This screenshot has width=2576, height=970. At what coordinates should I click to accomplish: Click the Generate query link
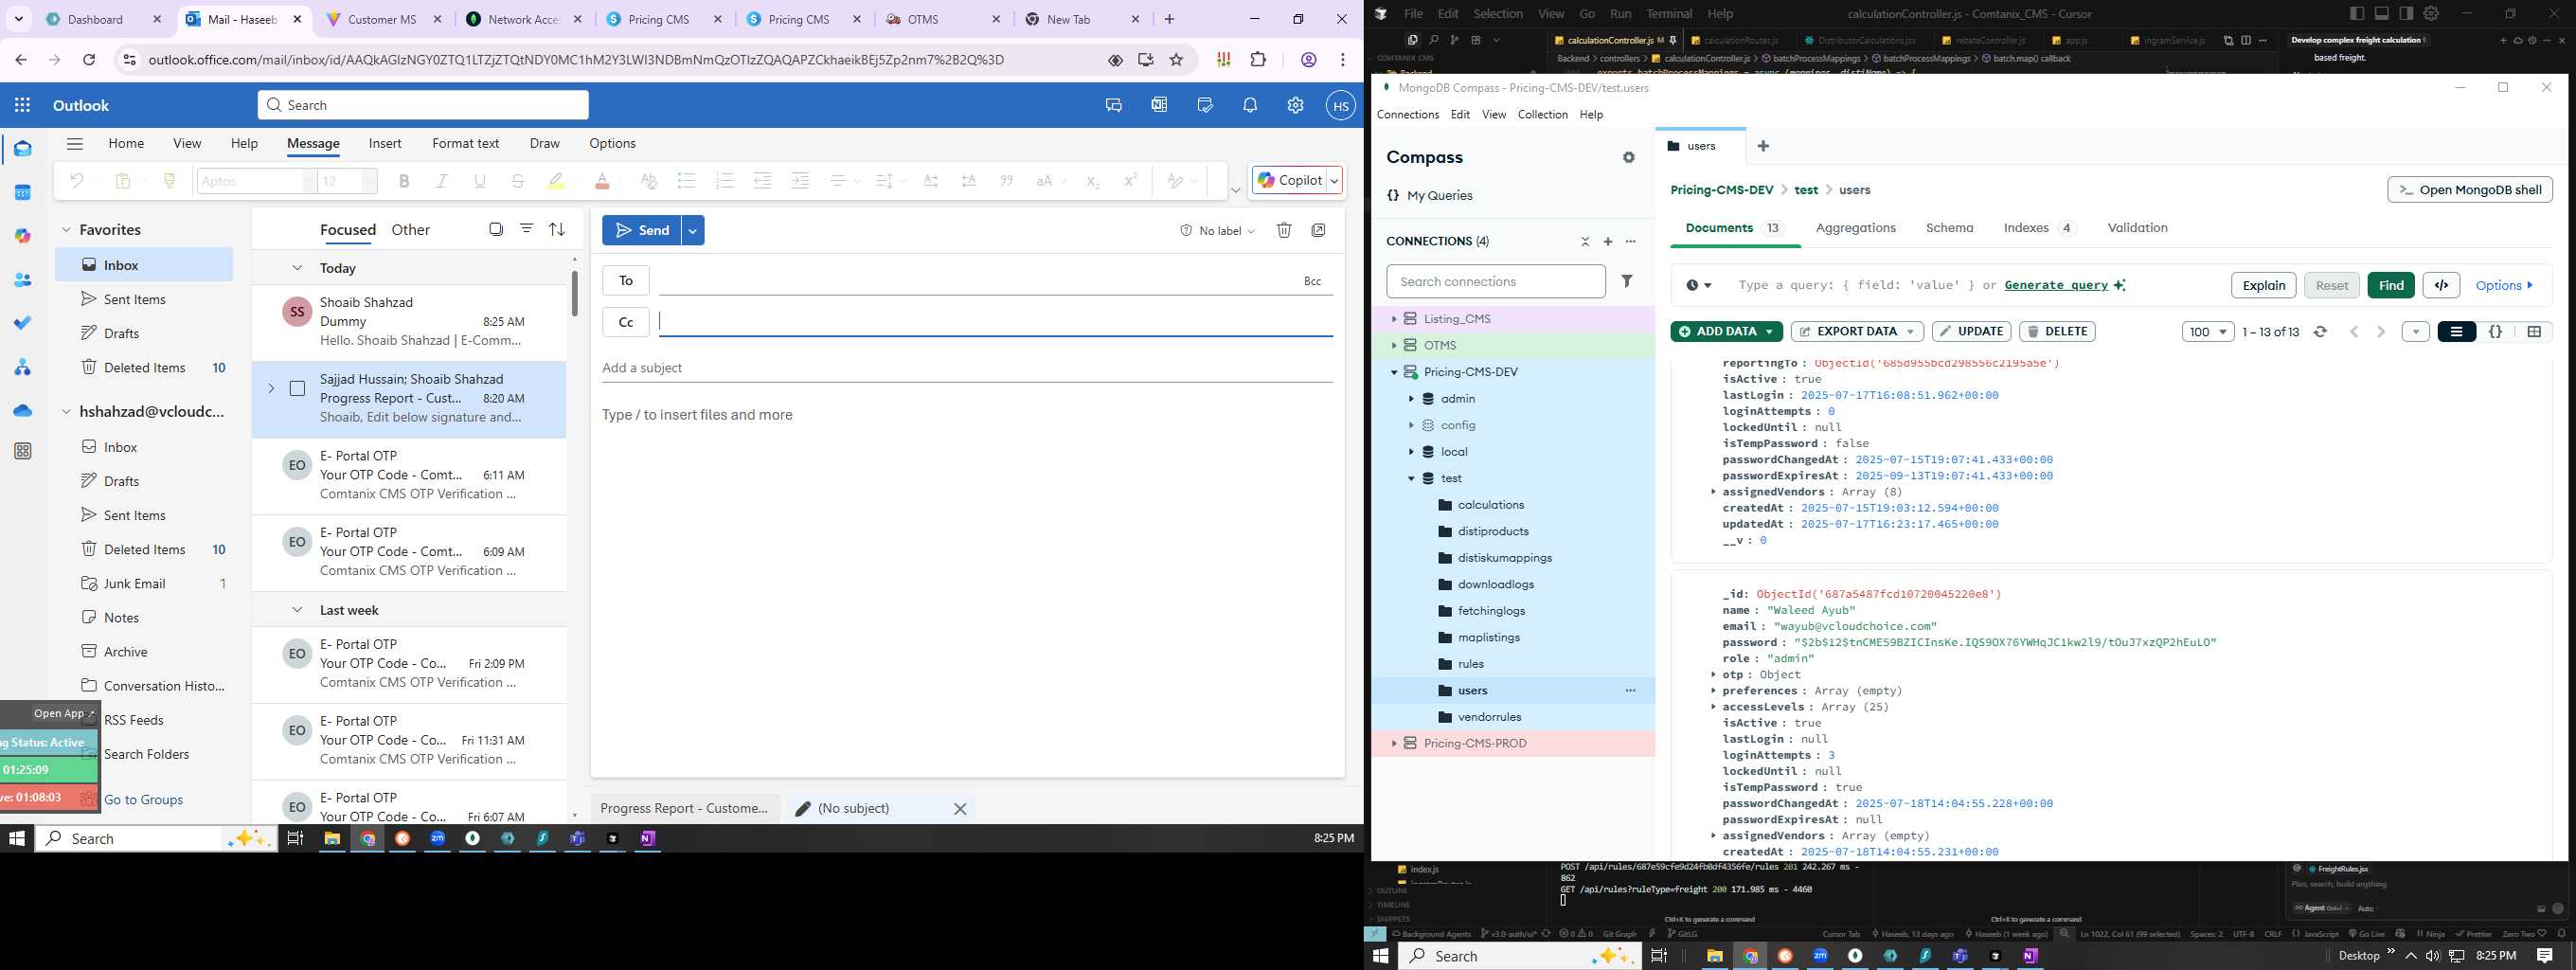click(2056, 285)
